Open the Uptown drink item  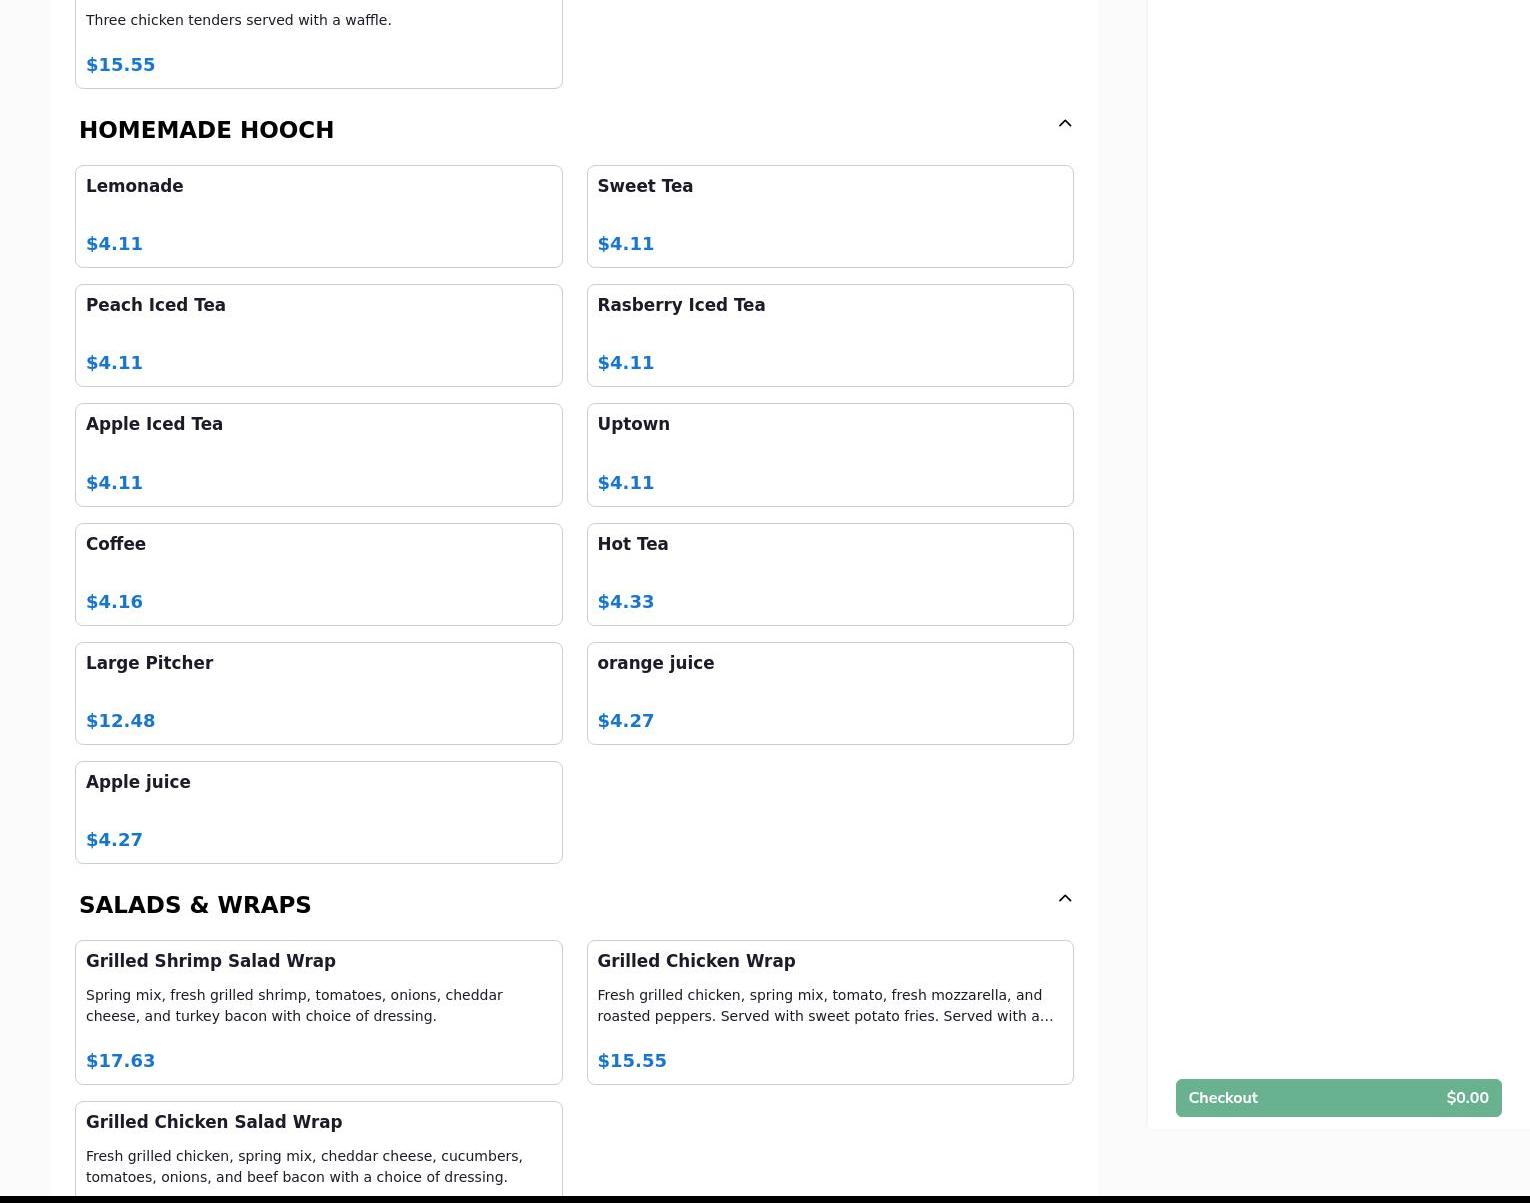pyautogui.click(x=830, y=455)
